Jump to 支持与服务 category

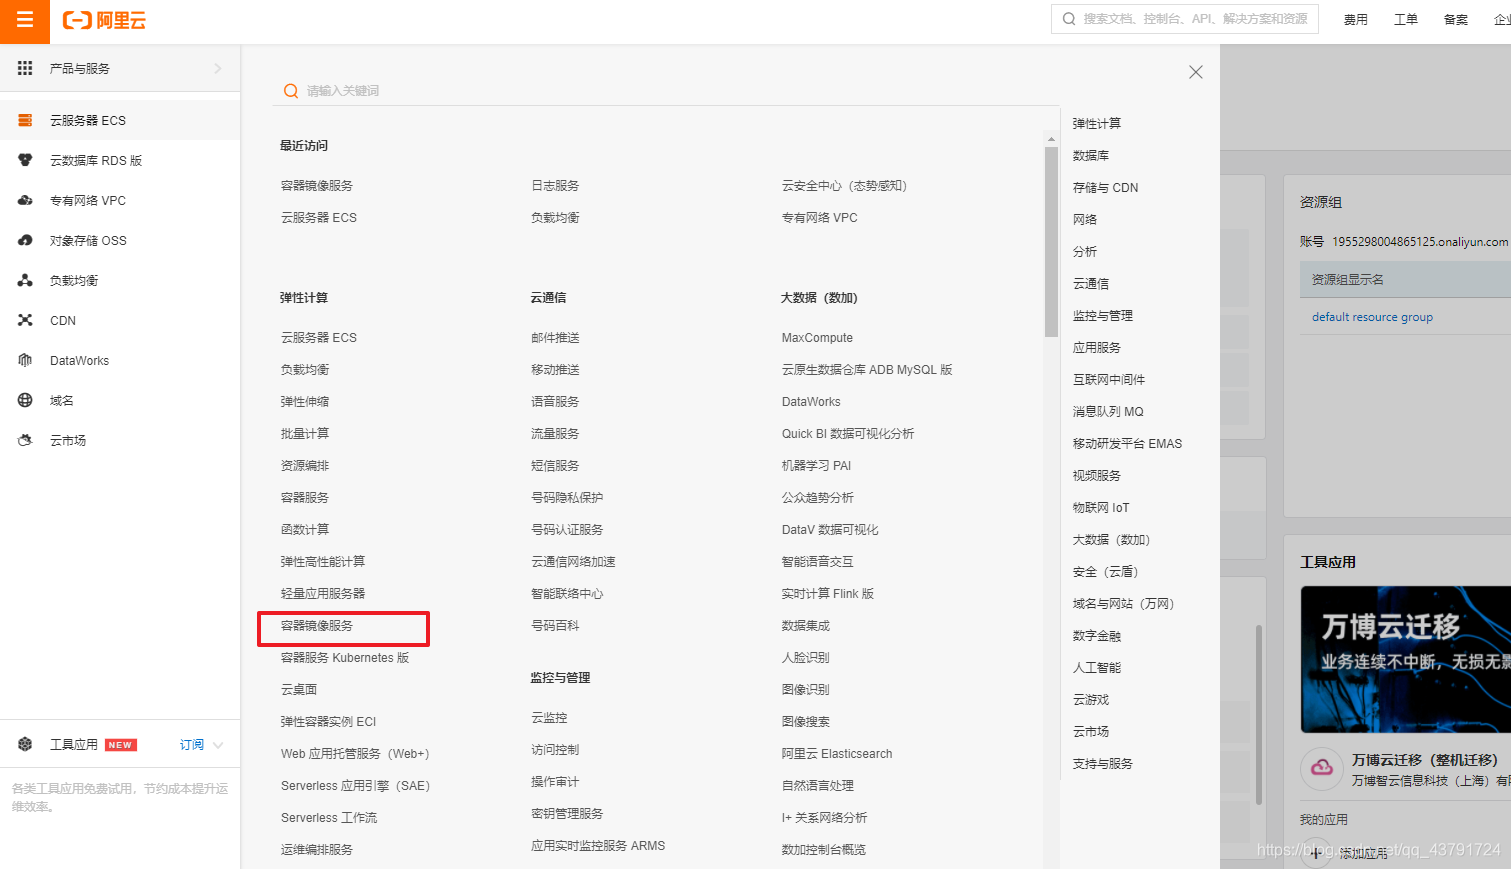point(1103,764)
